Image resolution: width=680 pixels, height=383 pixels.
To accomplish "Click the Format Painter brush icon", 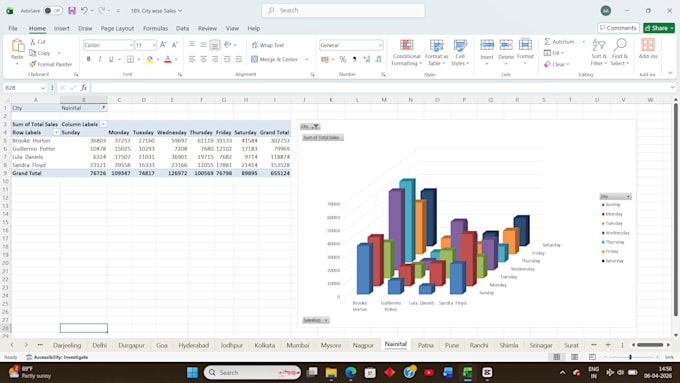I will 33,64.
